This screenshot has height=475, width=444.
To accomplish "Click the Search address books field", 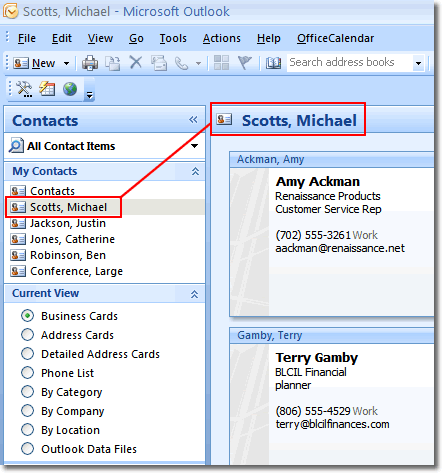I will 349,63.
